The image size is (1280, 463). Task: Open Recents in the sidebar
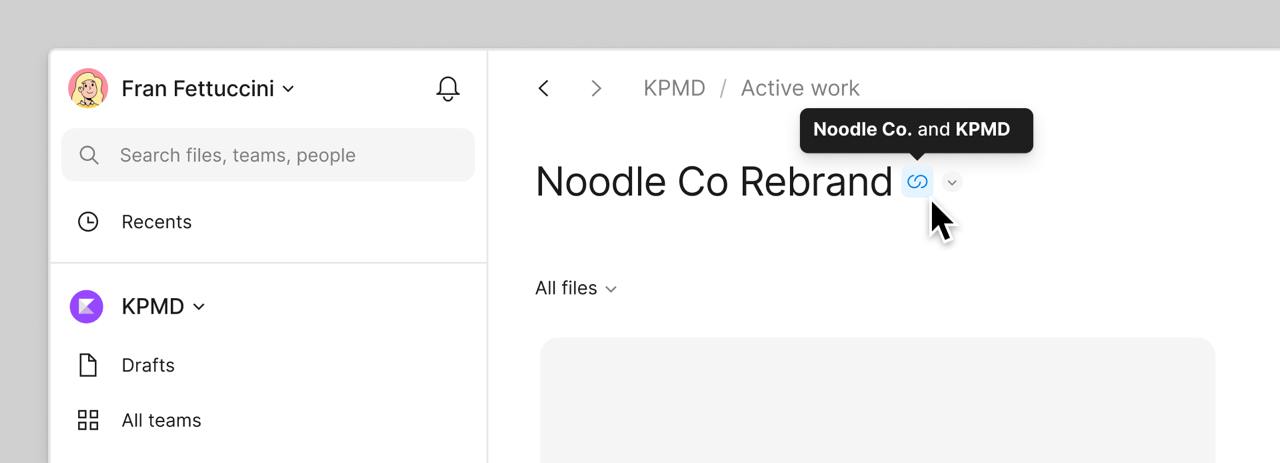click(x=156, y=222)
